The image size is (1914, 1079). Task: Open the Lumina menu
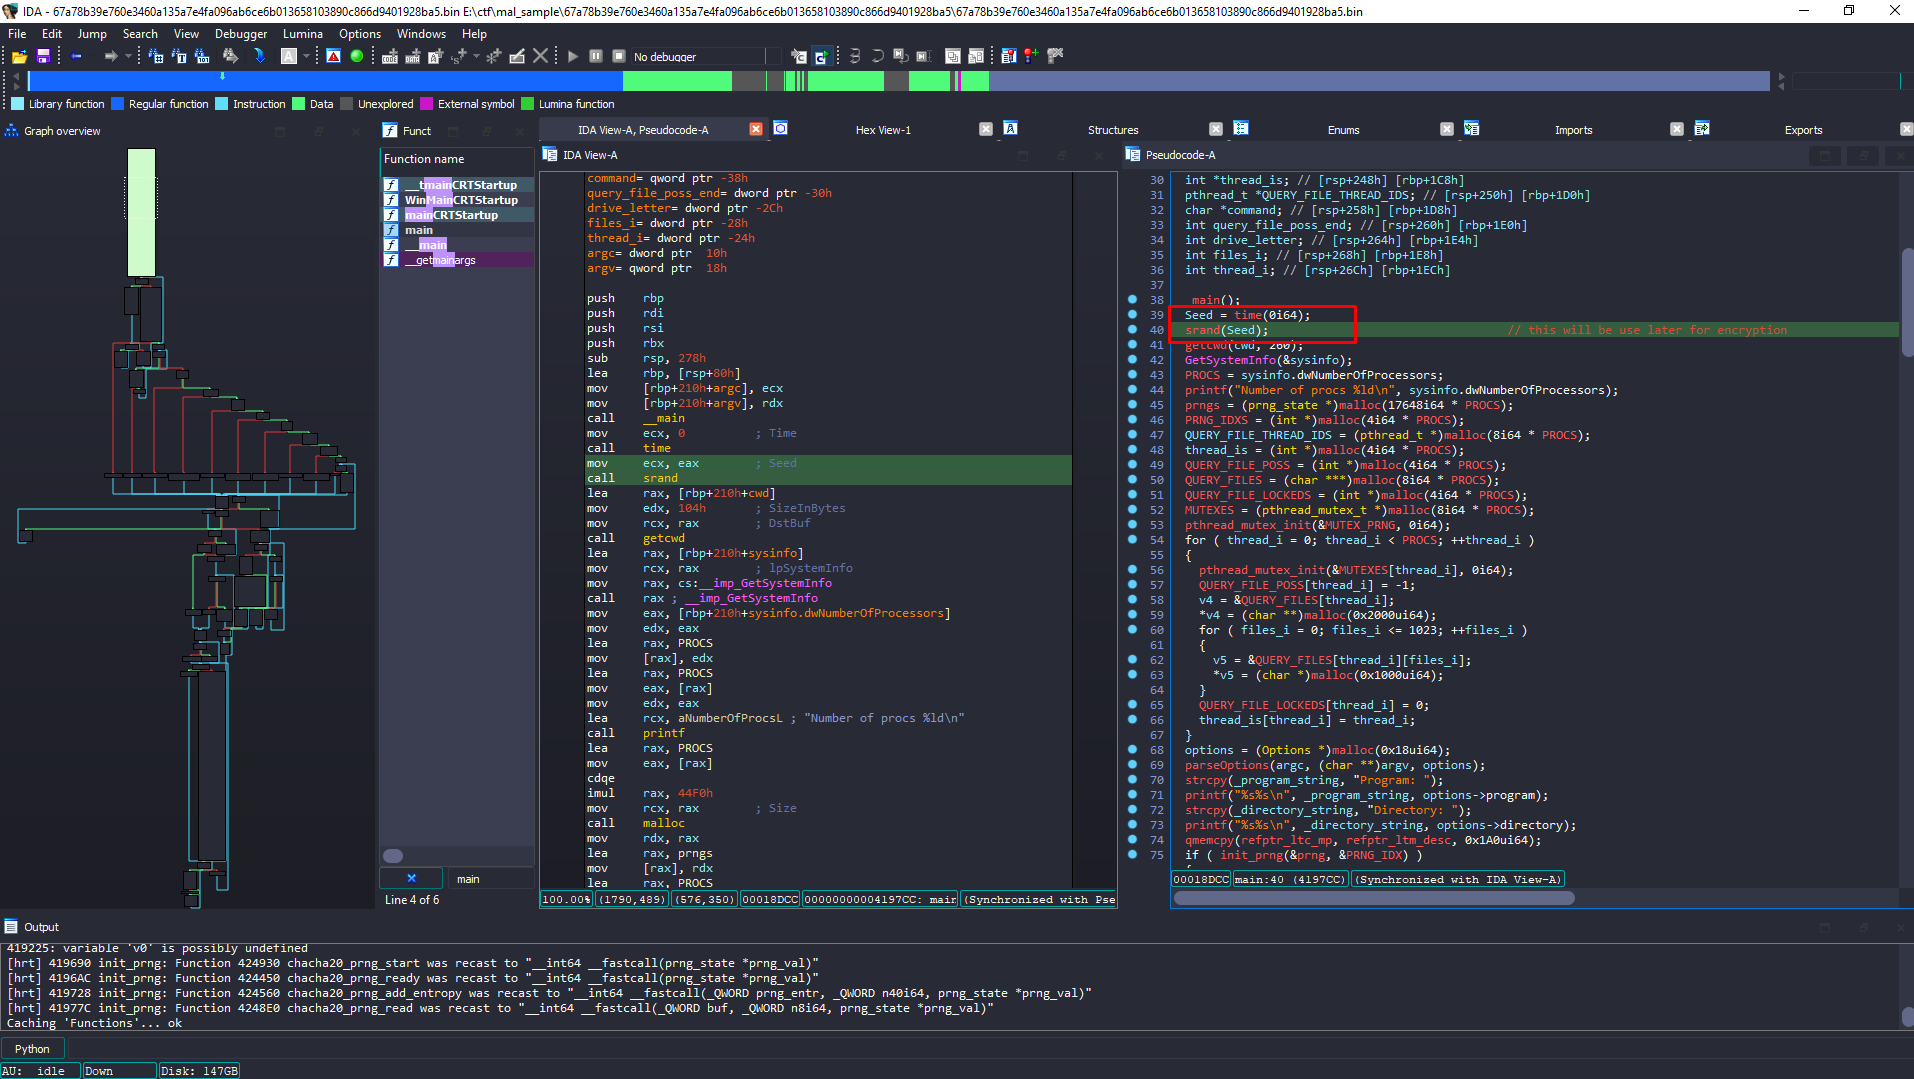coord(302,33)
